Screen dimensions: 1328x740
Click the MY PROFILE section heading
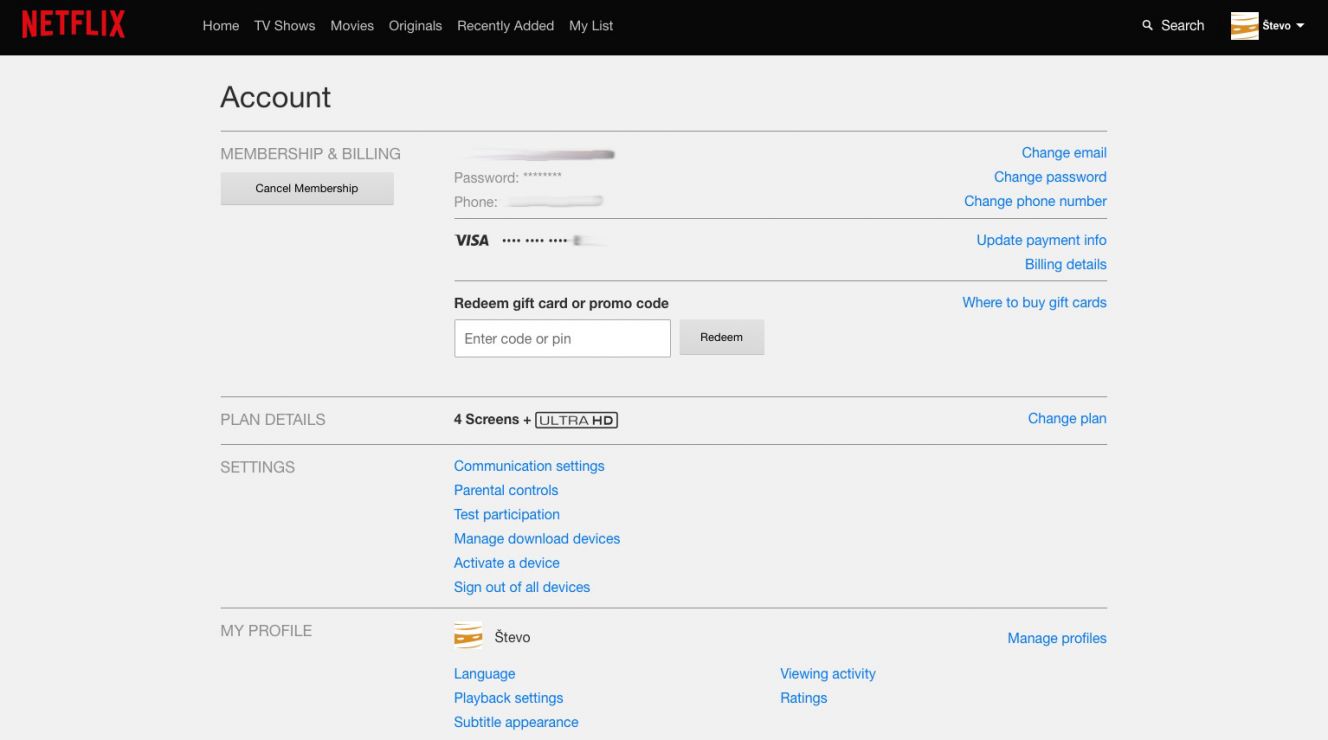[x=266, y=631]
